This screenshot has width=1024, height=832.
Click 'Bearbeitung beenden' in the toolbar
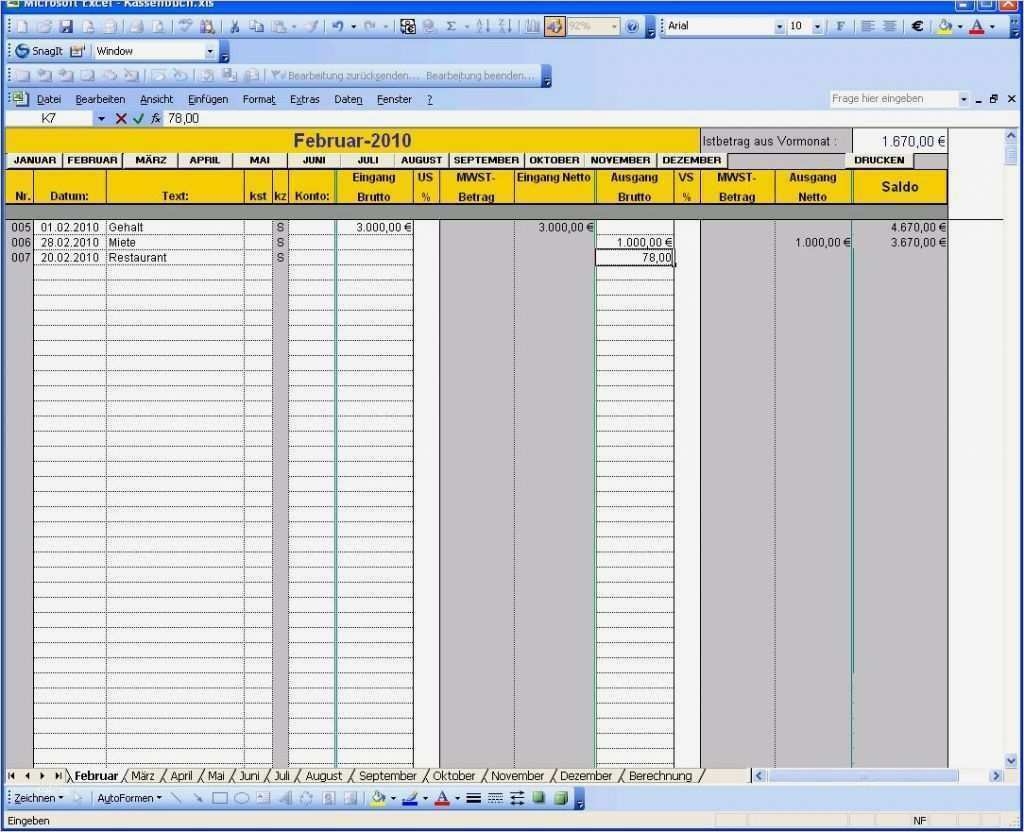pyautogui.click(x=480, y=75)
